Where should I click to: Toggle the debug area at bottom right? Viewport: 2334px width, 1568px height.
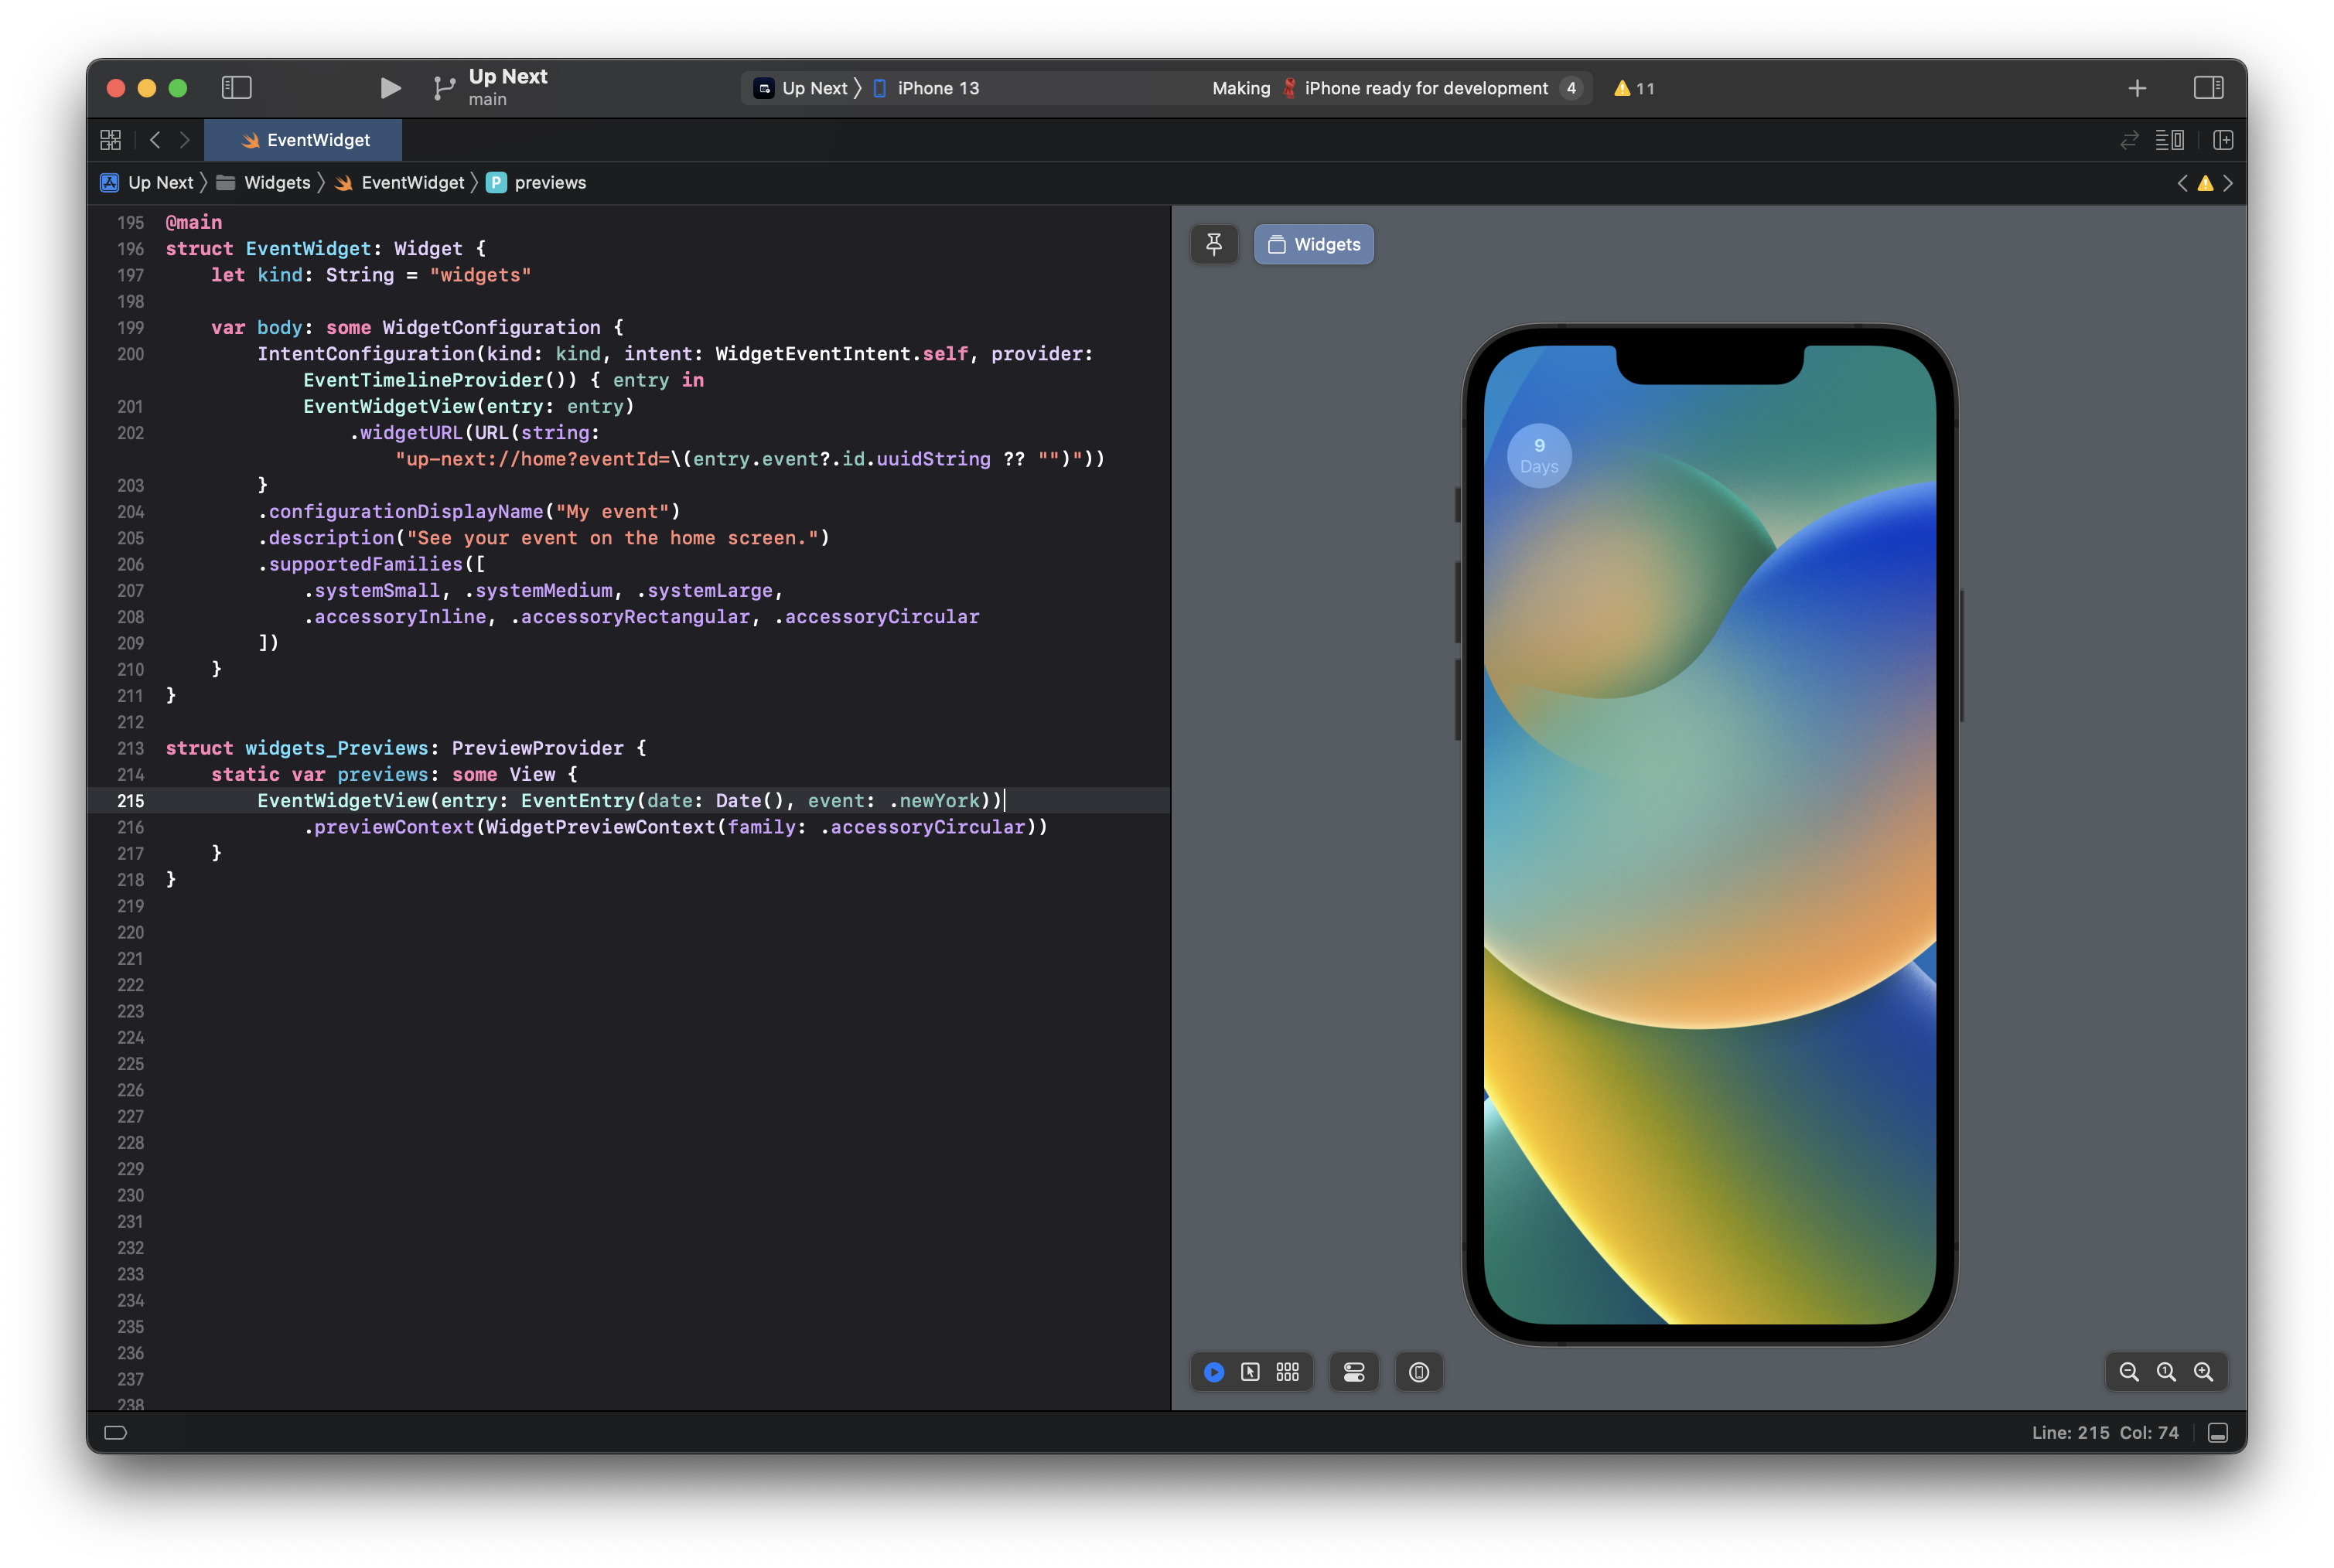coord(2217,1432)
